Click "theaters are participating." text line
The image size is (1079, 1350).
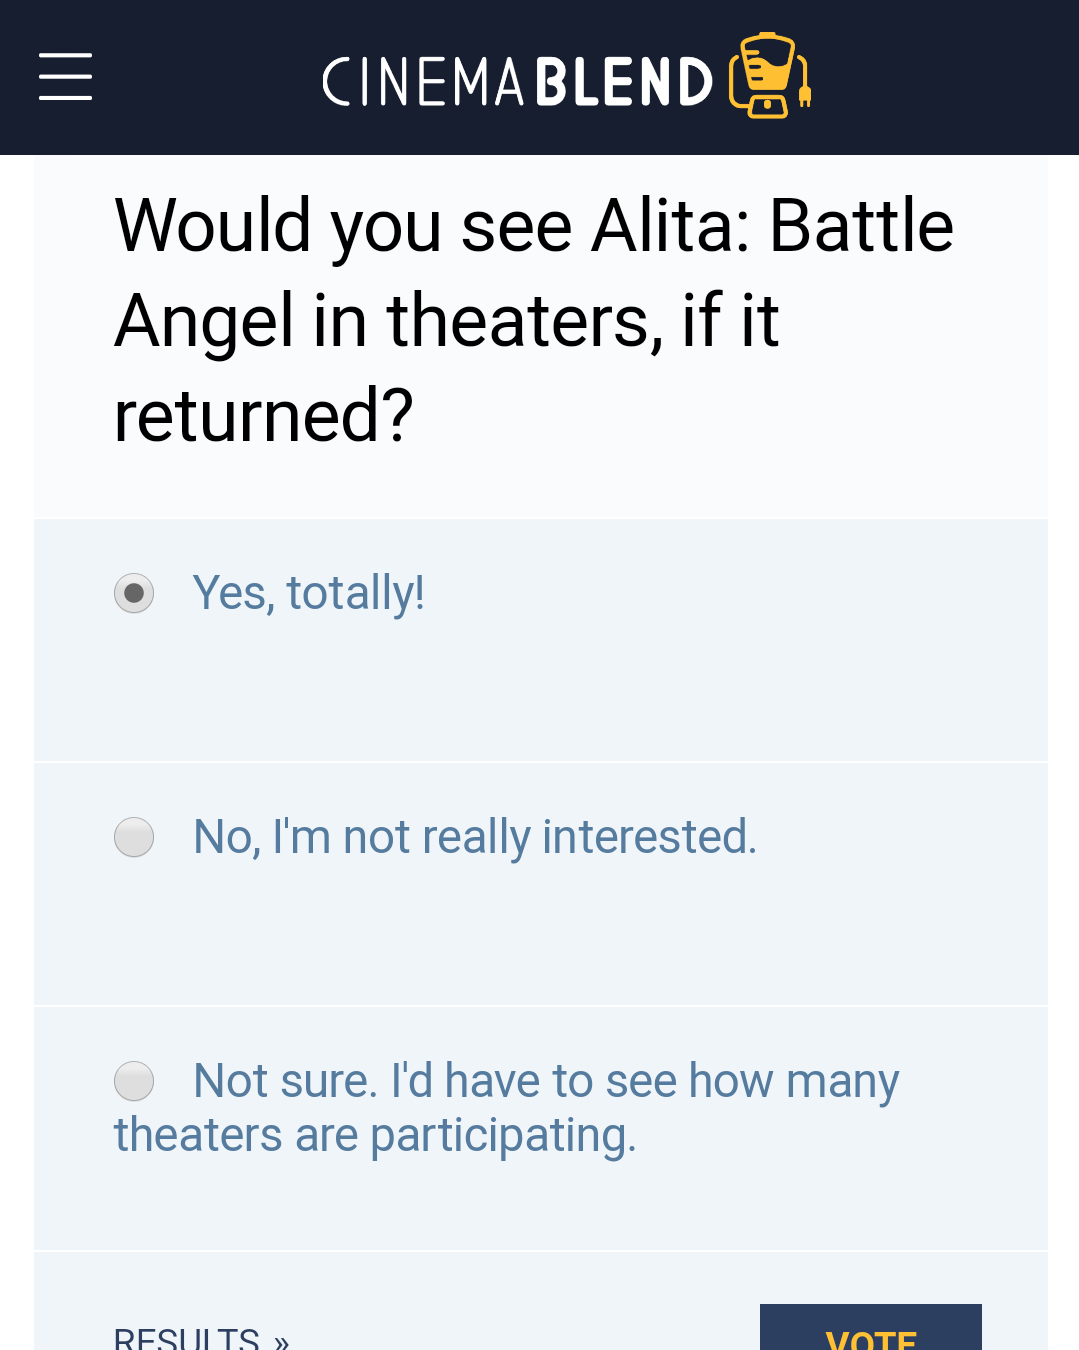pyautogui.click(x=375, y=1136)
